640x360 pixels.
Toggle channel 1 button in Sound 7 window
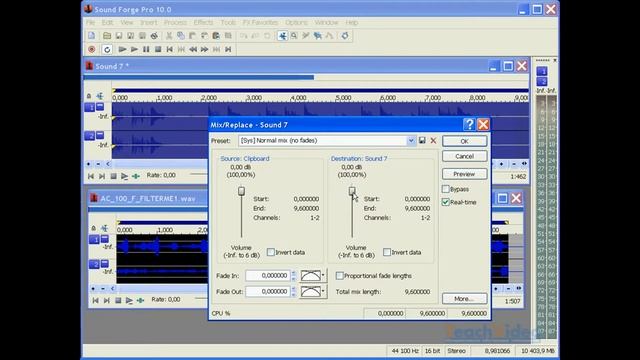[89, 107]
